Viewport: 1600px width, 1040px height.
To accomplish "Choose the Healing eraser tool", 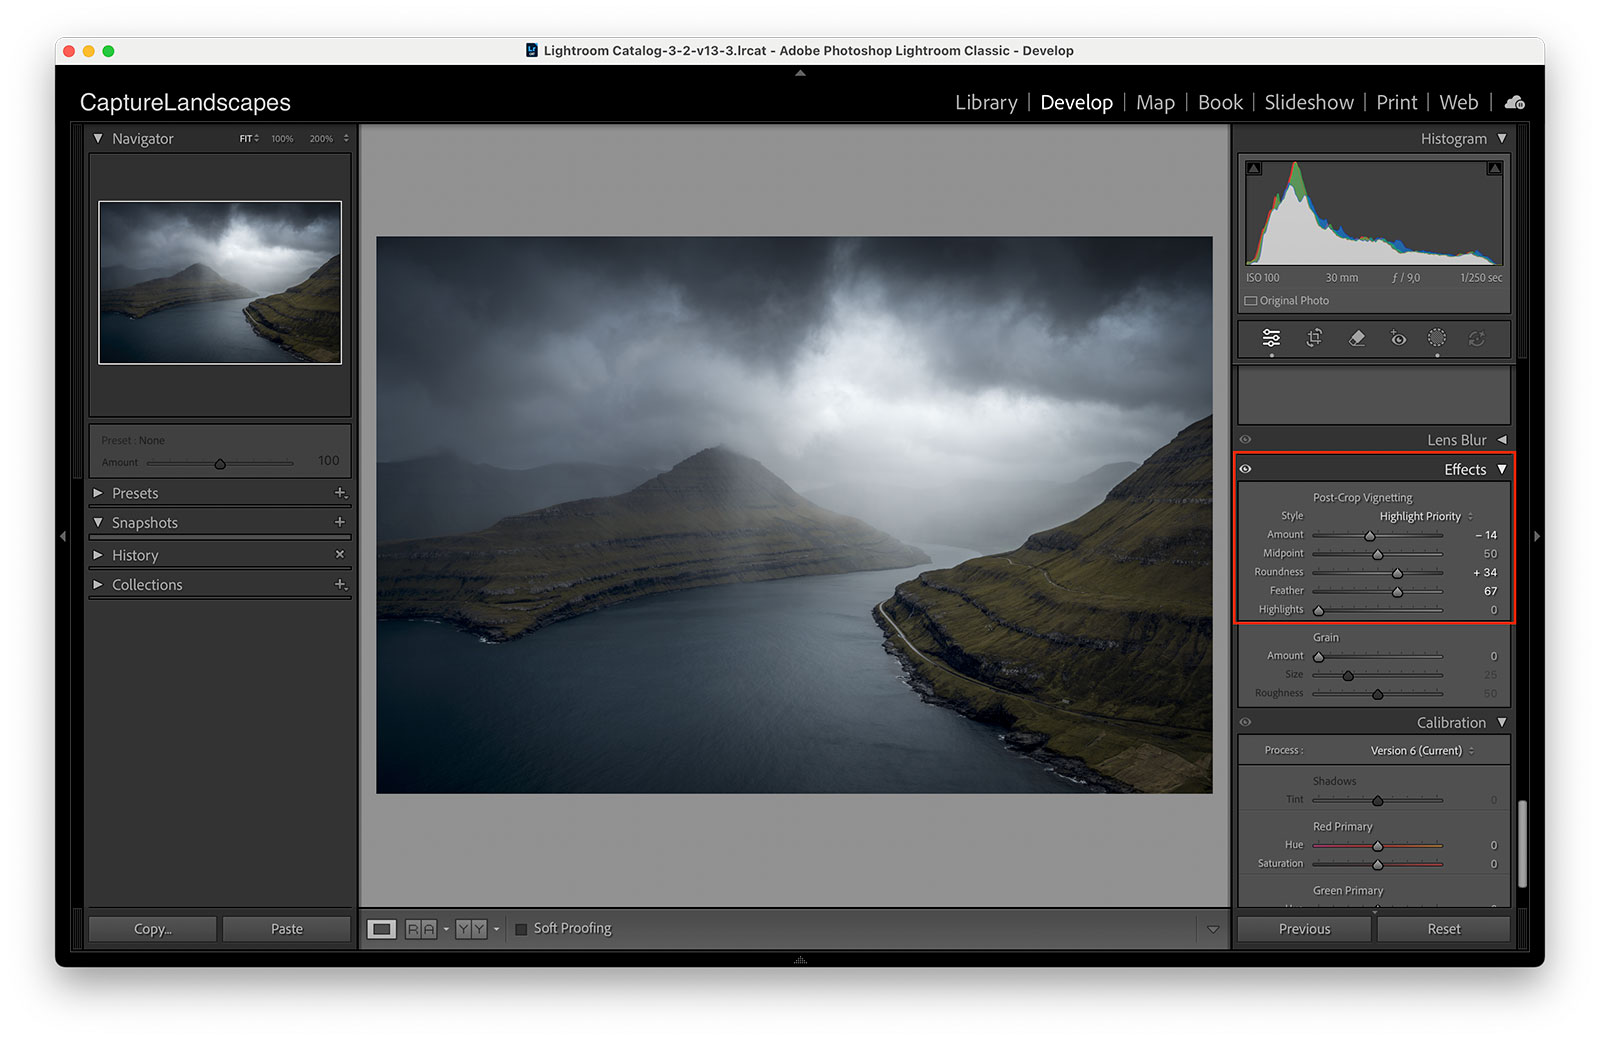I will coord(1356,338).
